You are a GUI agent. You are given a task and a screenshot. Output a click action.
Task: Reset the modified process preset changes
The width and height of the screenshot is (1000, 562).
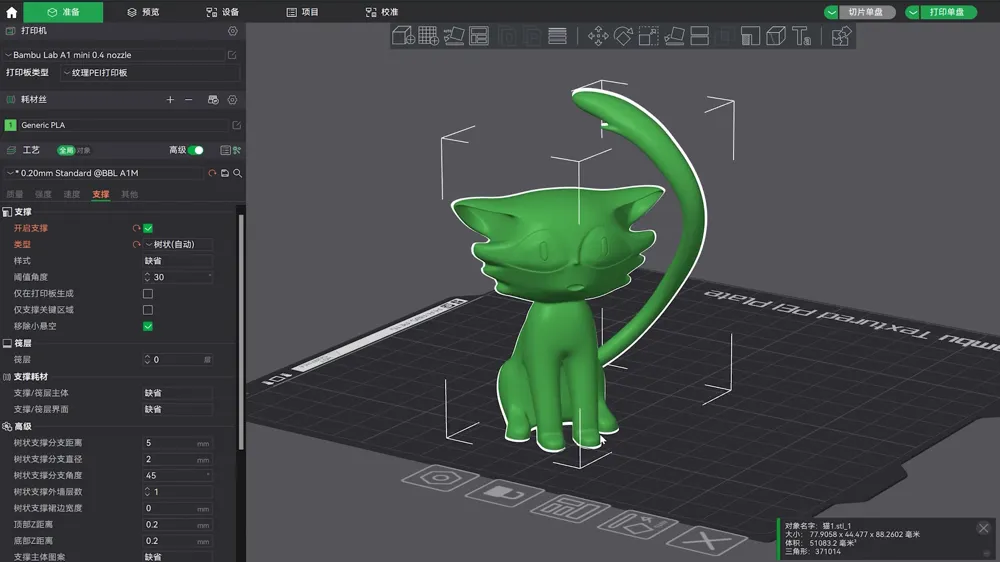pyautogui.click(x=212, y=173)
